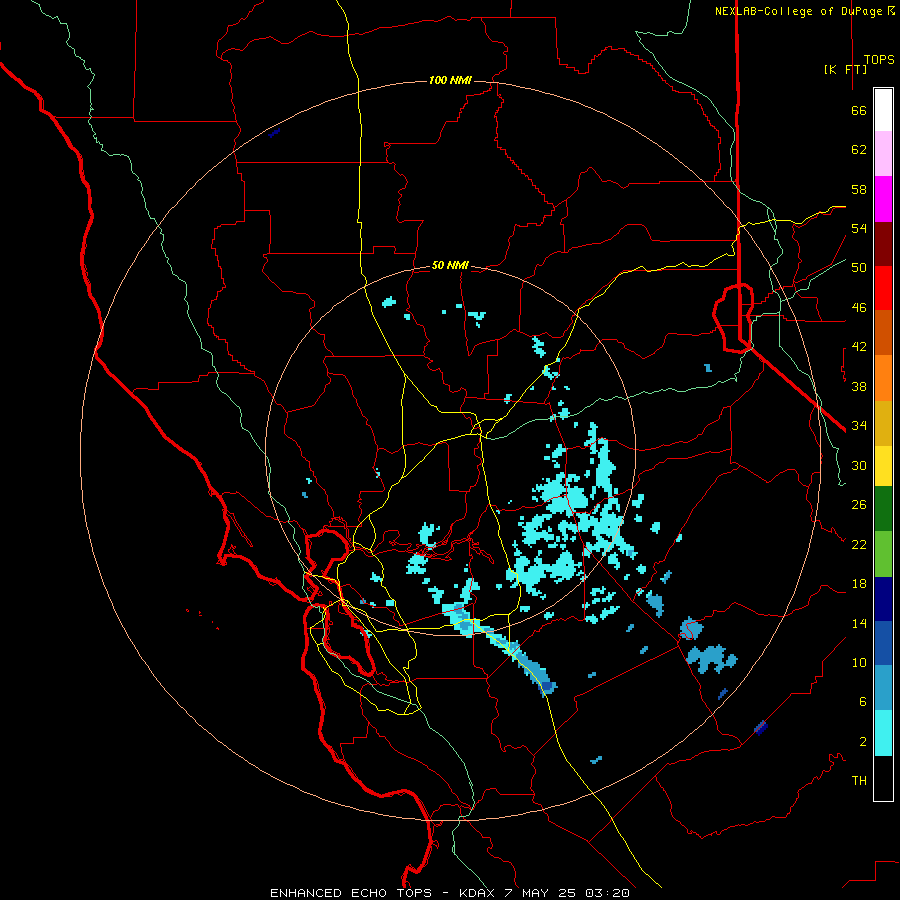Click the white swatch in the tops legend
Image resolution: width=900 pixels, height=900 pixels.
pyautogui.click(x=883, y=110)
